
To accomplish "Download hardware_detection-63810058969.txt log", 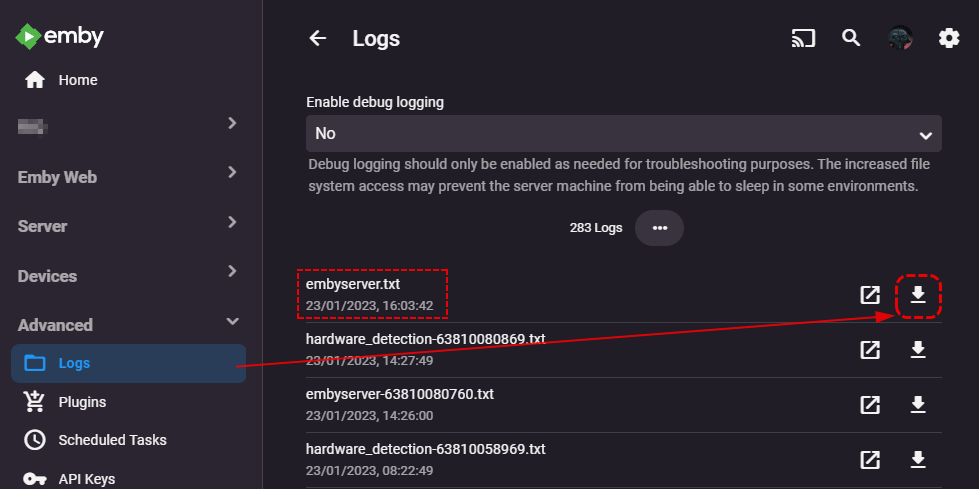I will [x=918, y=460].
